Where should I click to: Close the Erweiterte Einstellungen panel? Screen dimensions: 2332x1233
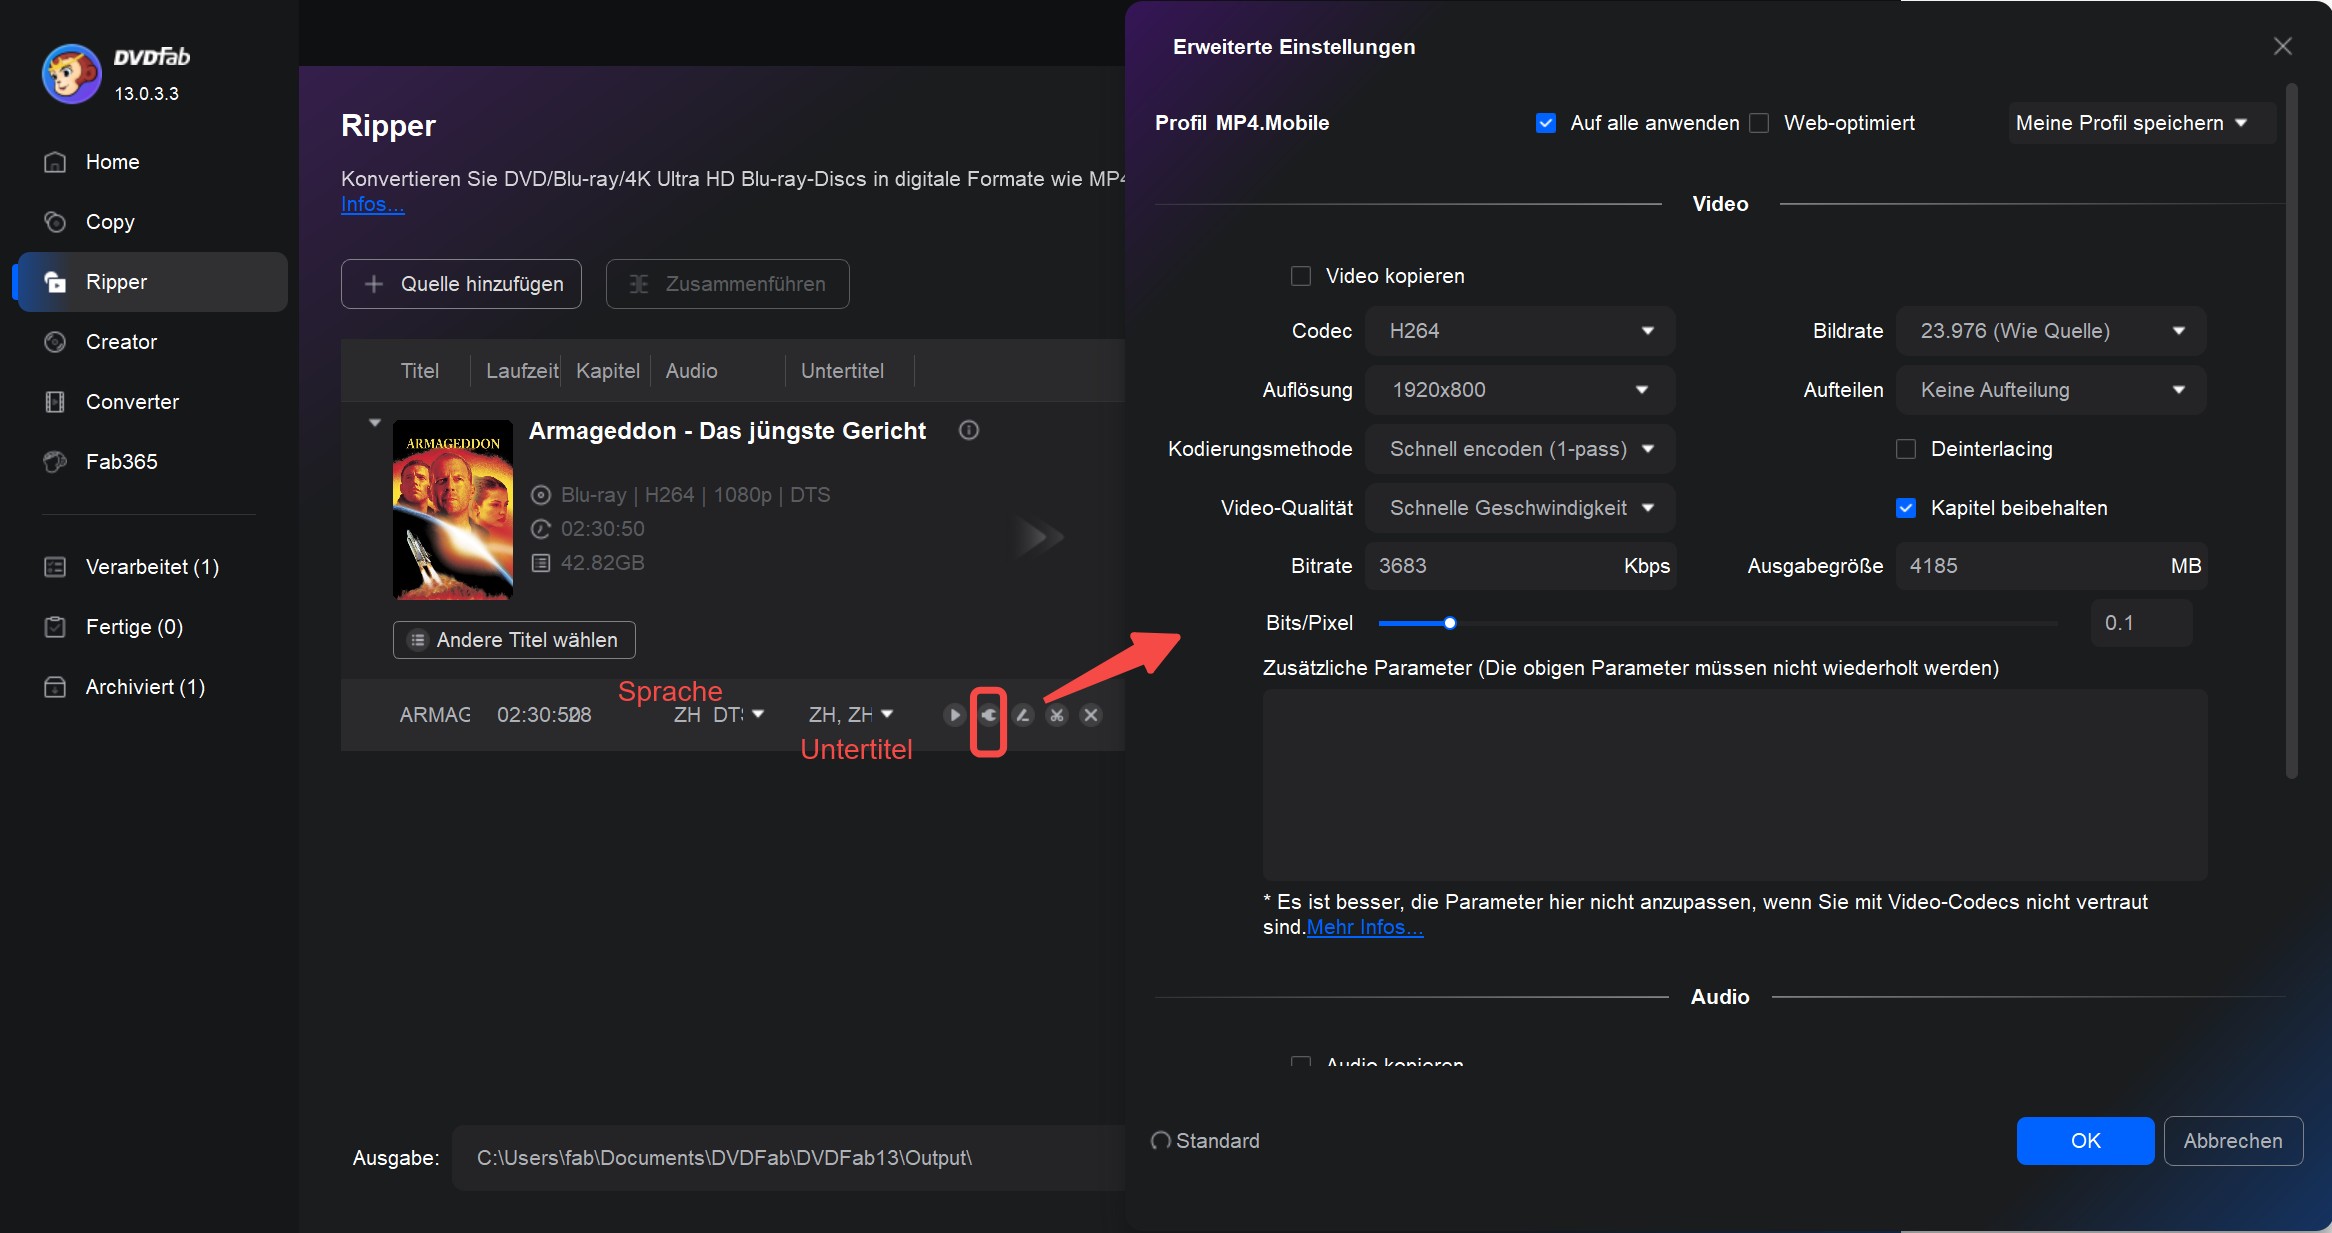tap(2282, 46)
